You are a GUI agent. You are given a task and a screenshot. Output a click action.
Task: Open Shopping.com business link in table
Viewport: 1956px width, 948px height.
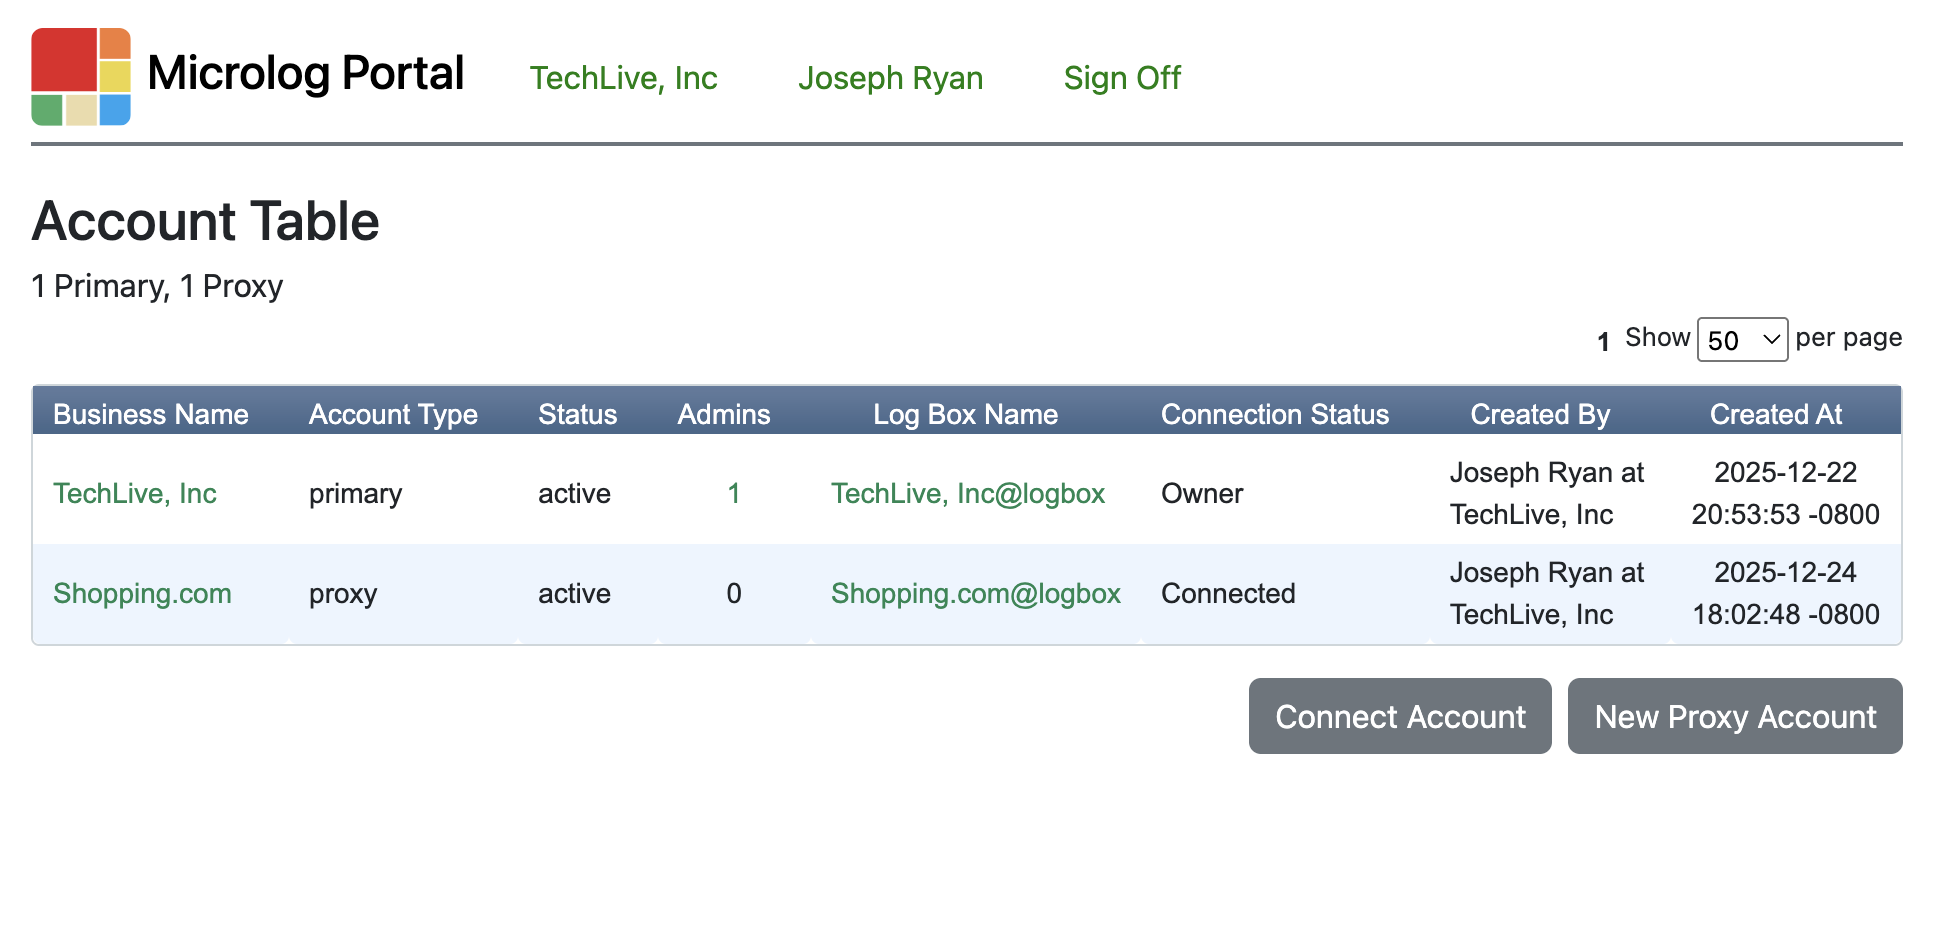(x=142, y=593)
